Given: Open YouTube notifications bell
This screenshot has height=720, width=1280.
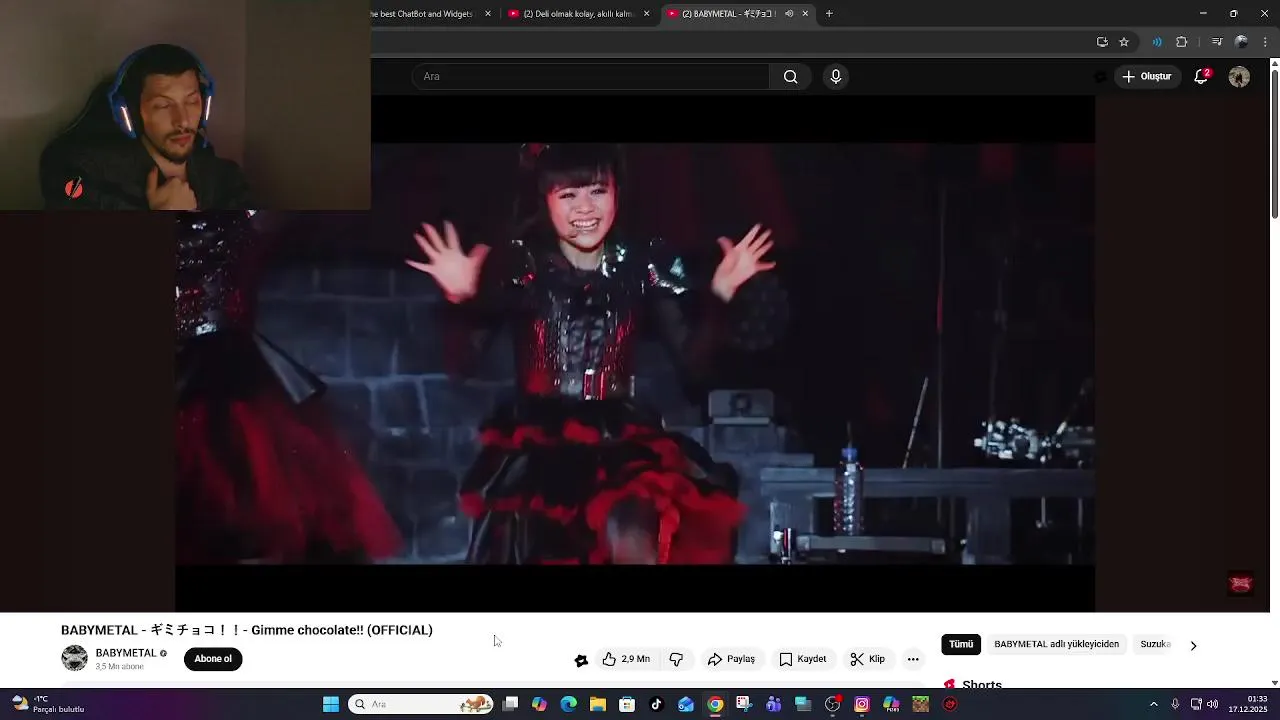Looking at the screenshot, I should click(x=1201, y=77).
